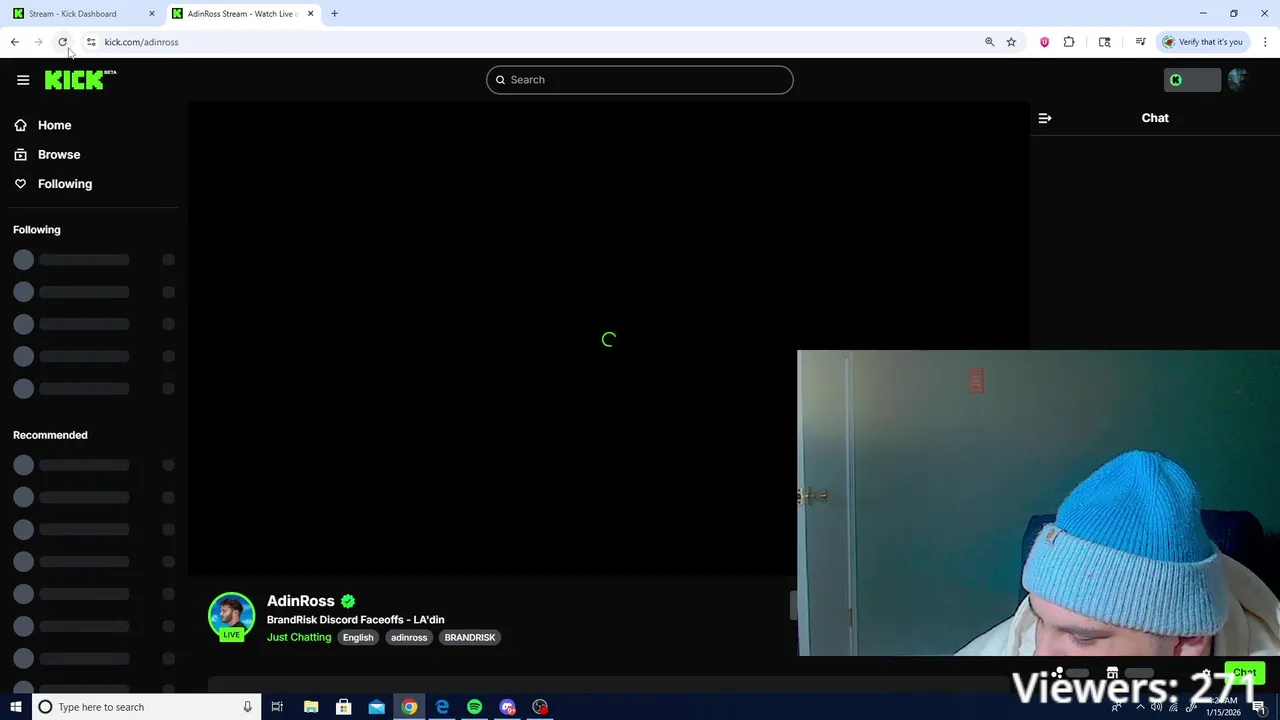
Task: Open the Just Chatting category link
Action: 299,637
